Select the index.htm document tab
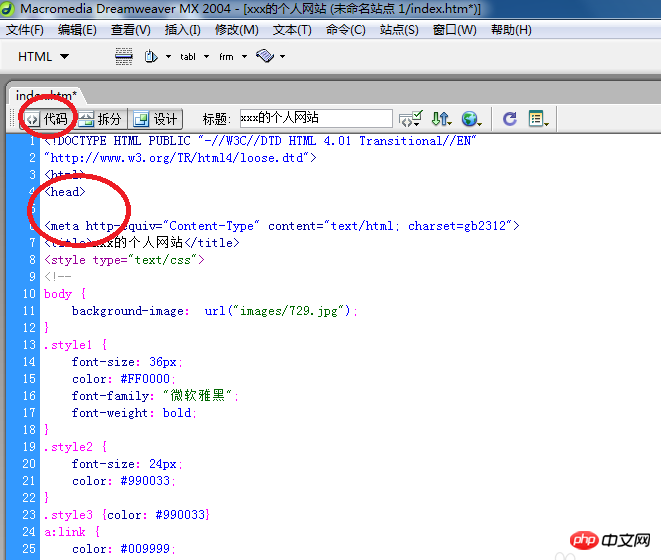Image resolution: width=661 pixels, height=560 pixels. [46, 95]
